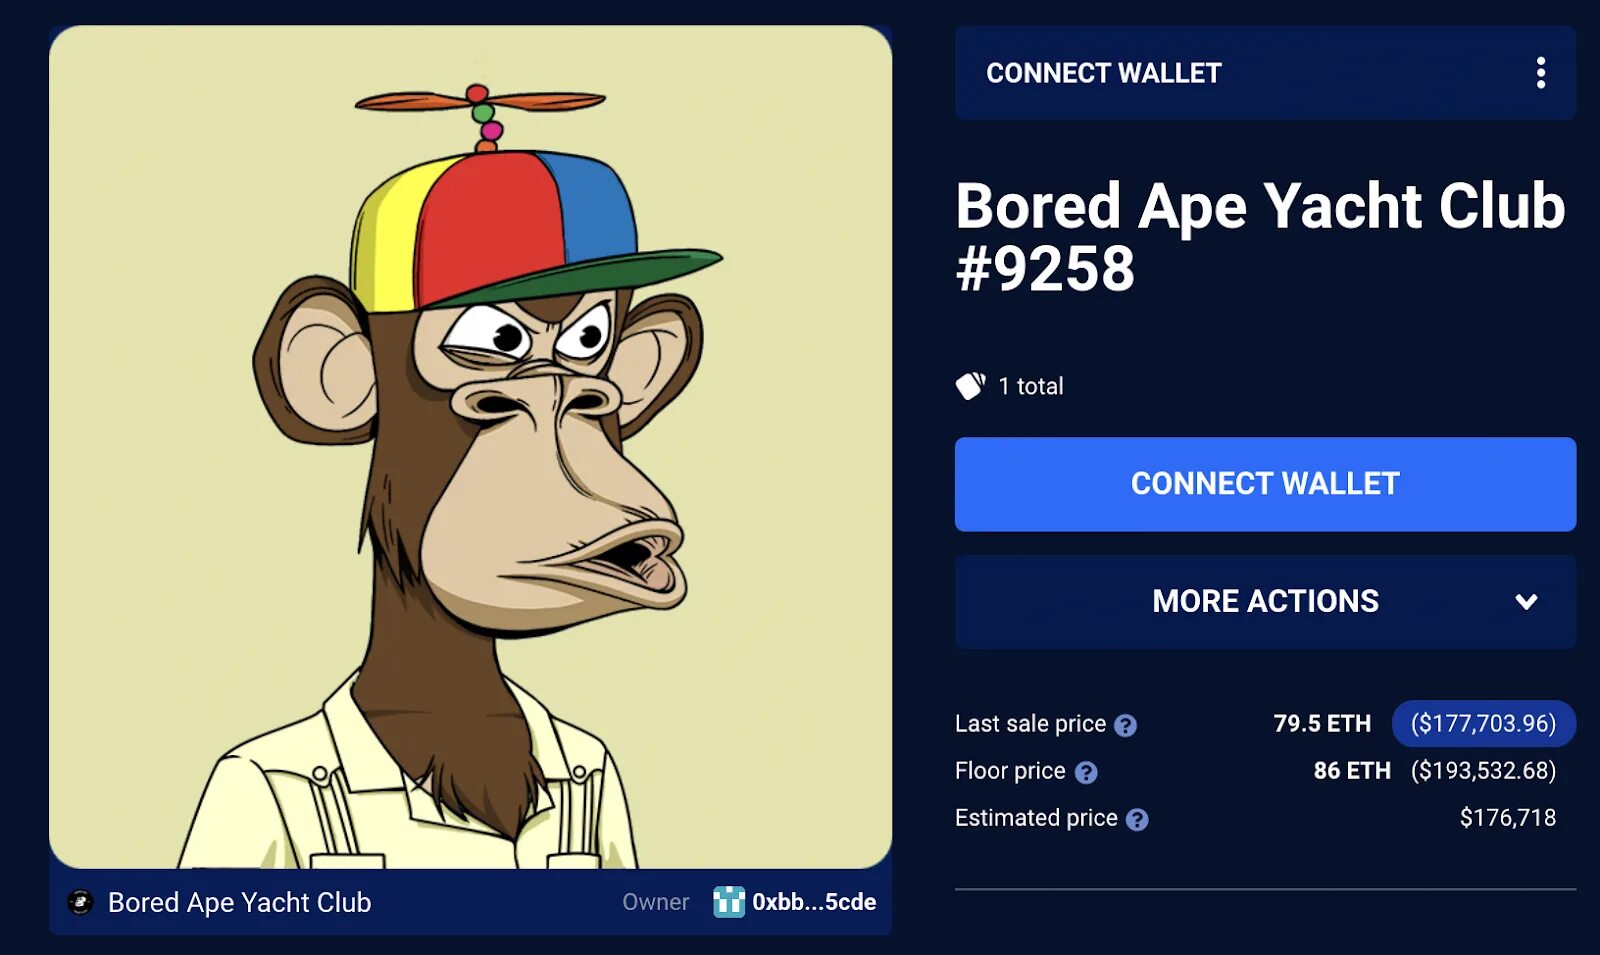The image size is (1600, 955).
Task: Click the 1 total edition count
Action: tap(1031, 386)
